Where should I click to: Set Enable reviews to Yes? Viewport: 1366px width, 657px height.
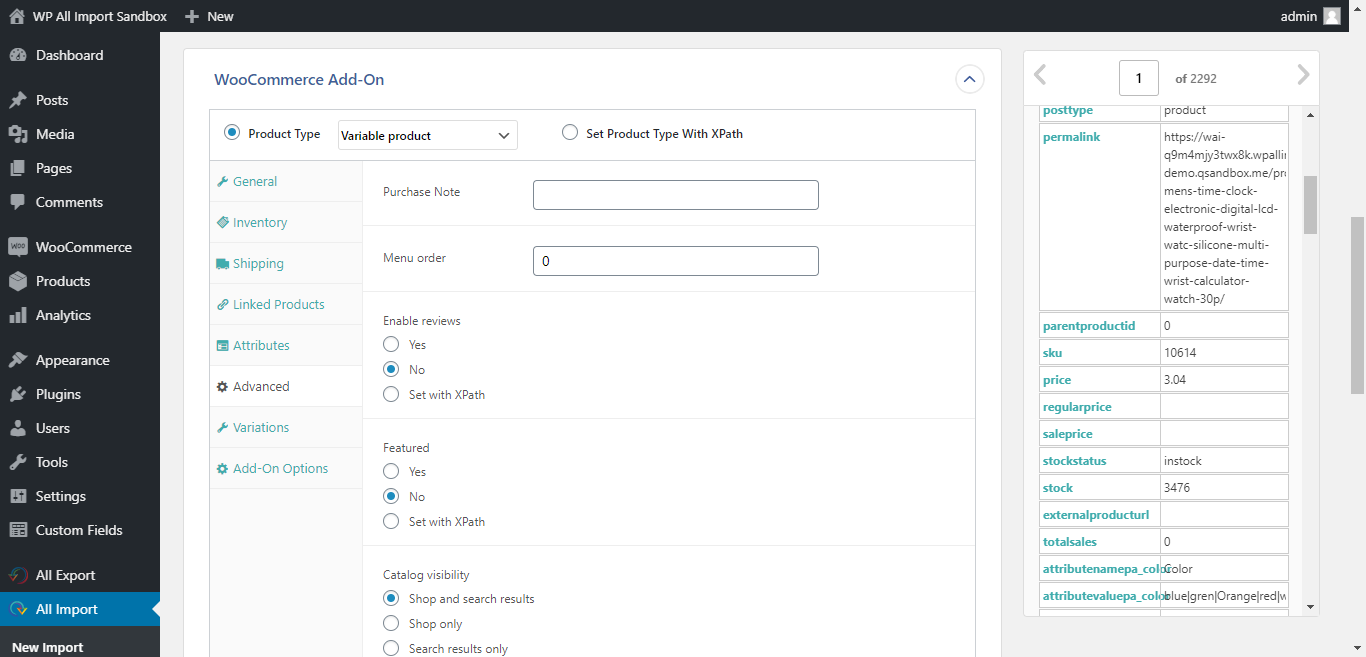pos(391,345)
